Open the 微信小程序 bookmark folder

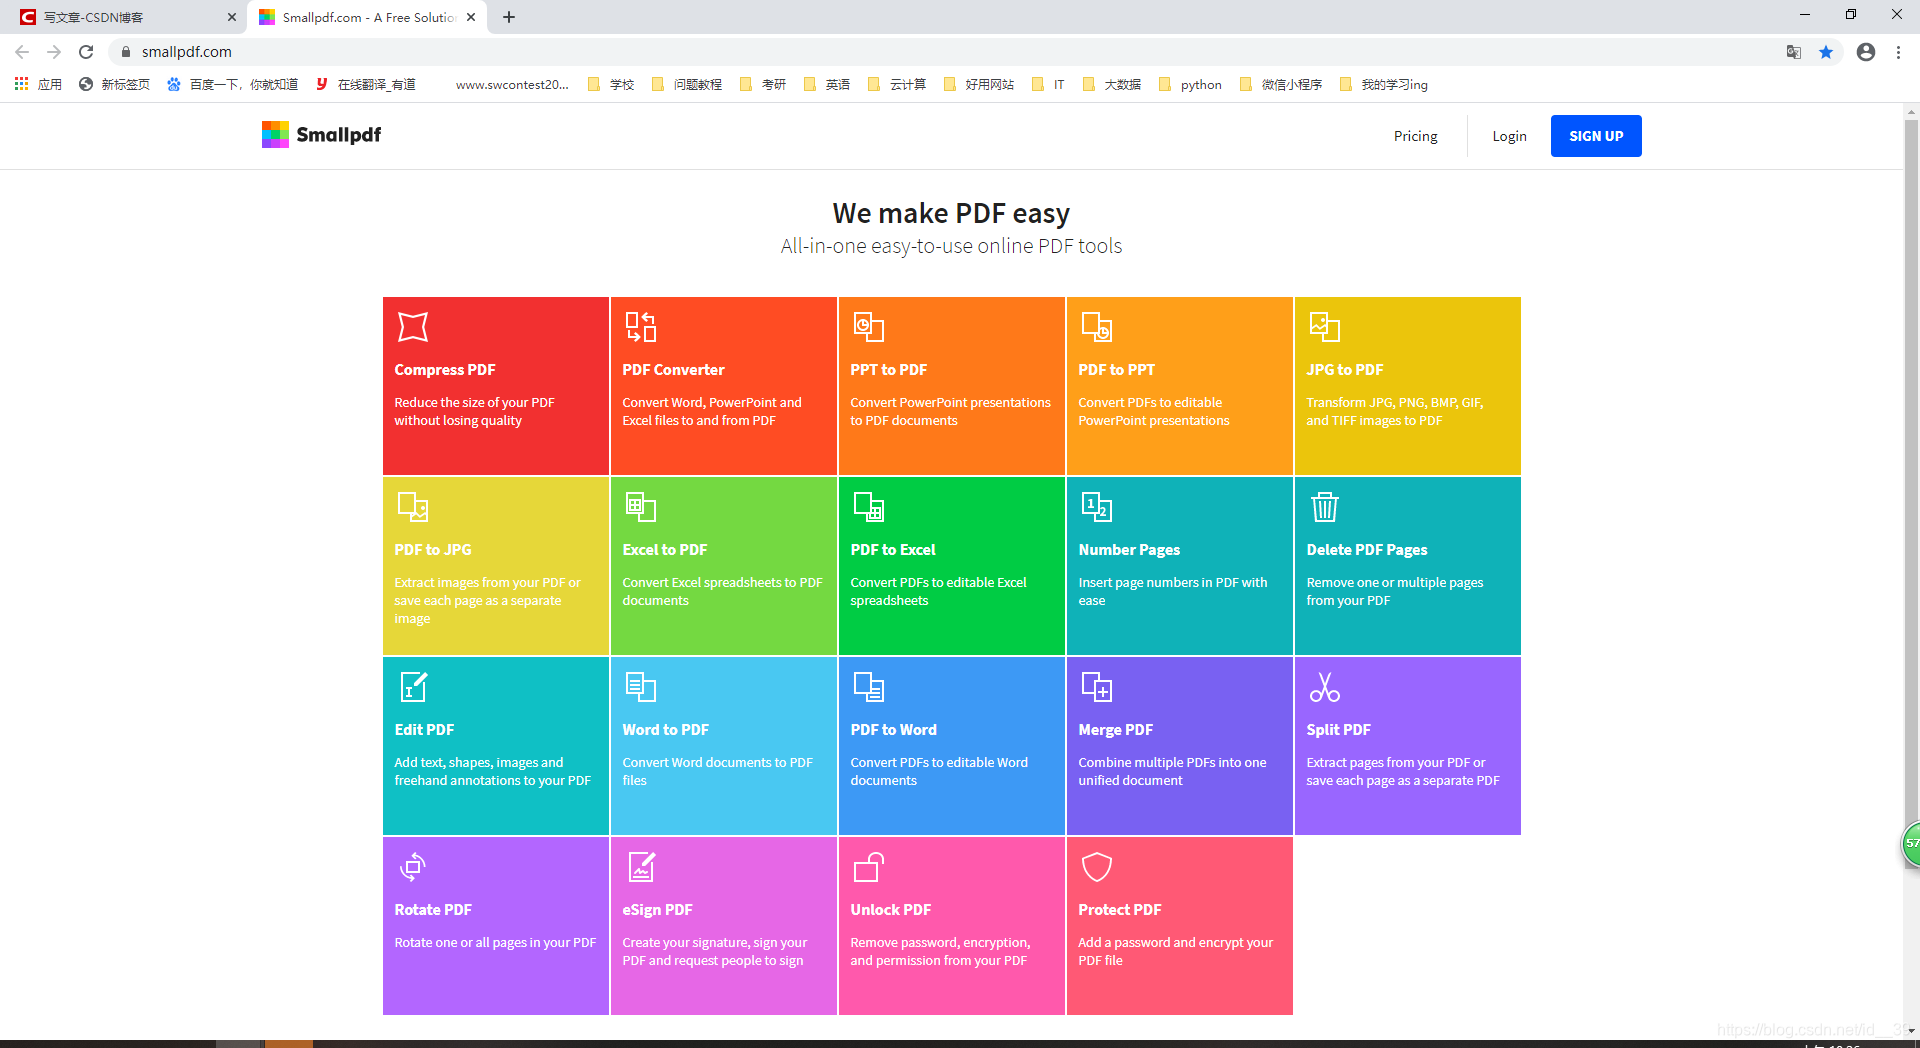pyautogui.click(x=1281, y=85)
